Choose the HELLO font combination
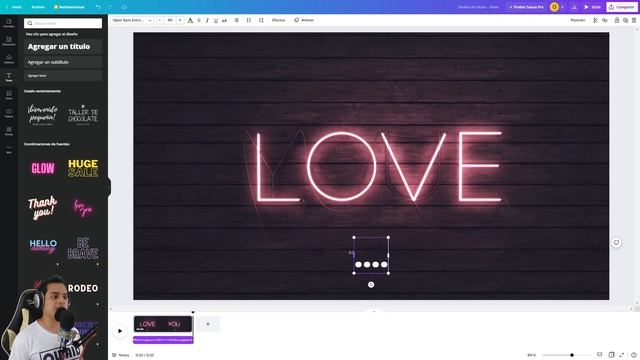This screenshot has width=640, height=360. pos(43,247)
